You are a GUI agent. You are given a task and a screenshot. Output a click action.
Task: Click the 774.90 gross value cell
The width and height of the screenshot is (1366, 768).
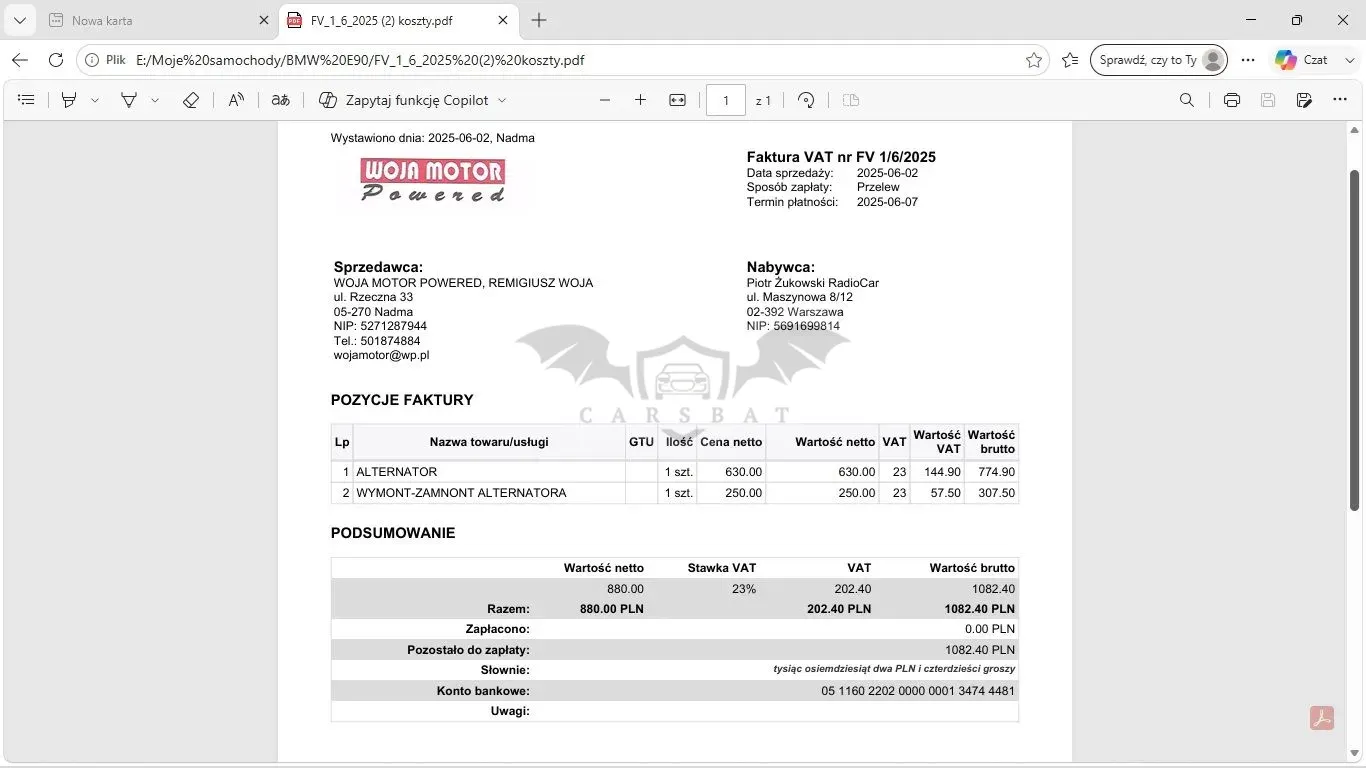[992, 472]
